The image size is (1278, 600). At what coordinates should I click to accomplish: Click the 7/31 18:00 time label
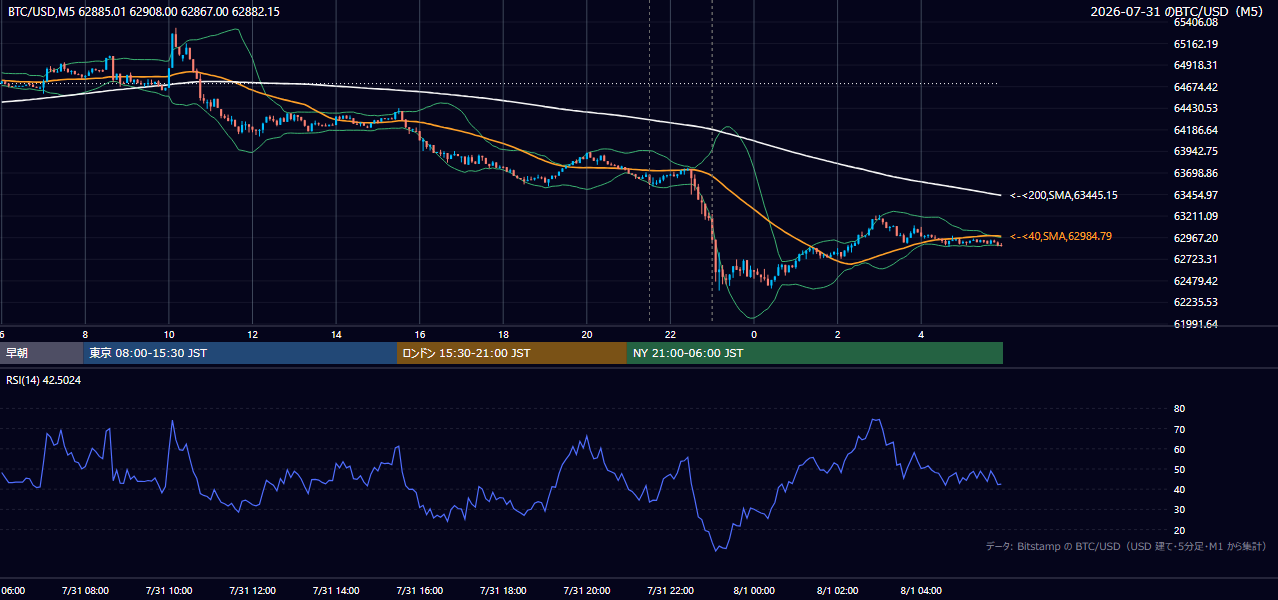click(x=503, y=591)
